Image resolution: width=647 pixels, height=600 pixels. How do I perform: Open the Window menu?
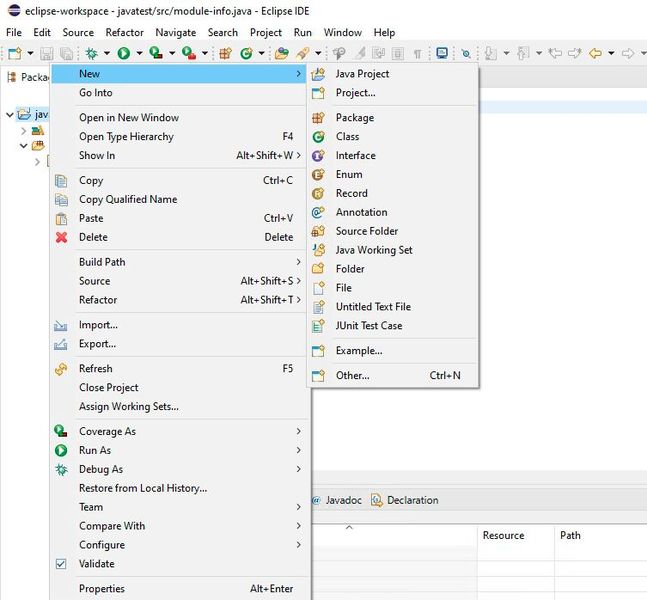point(343,33)
